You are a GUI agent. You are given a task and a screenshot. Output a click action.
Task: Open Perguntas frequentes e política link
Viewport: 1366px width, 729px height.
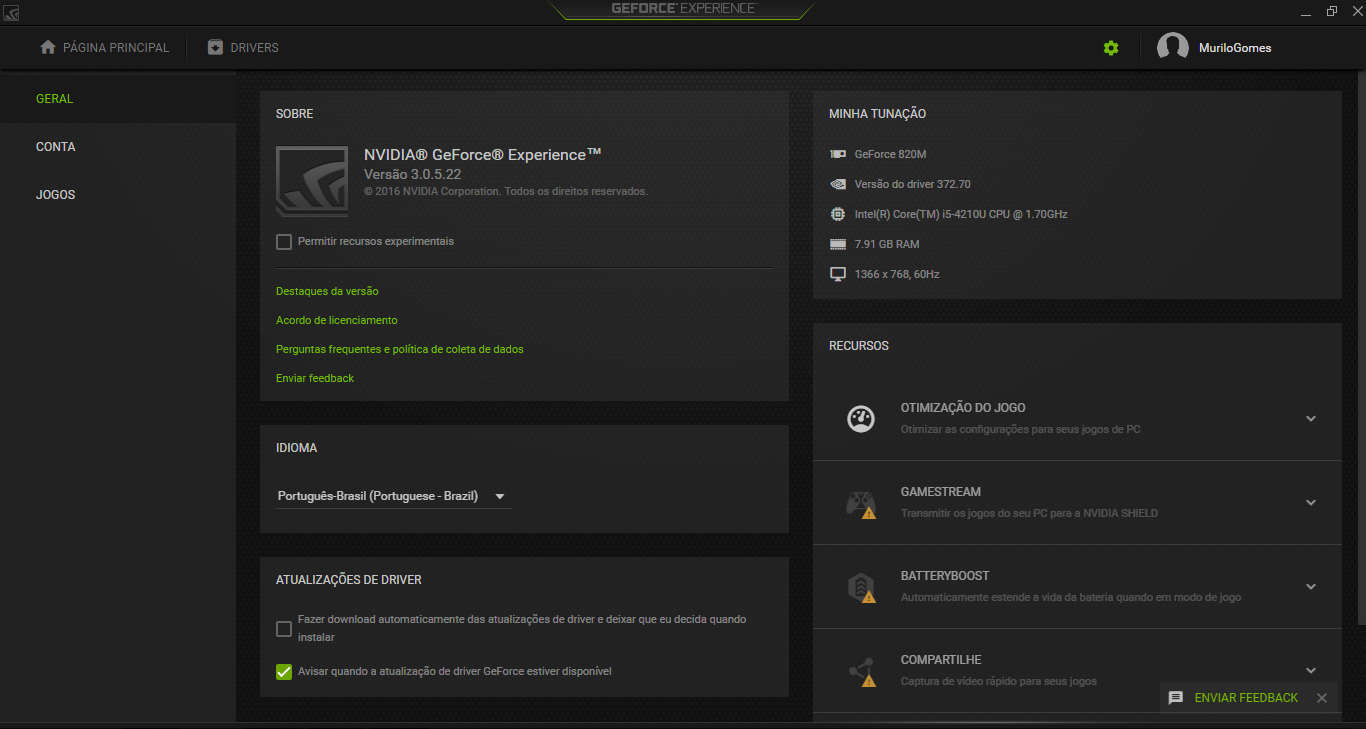(400, 349)
